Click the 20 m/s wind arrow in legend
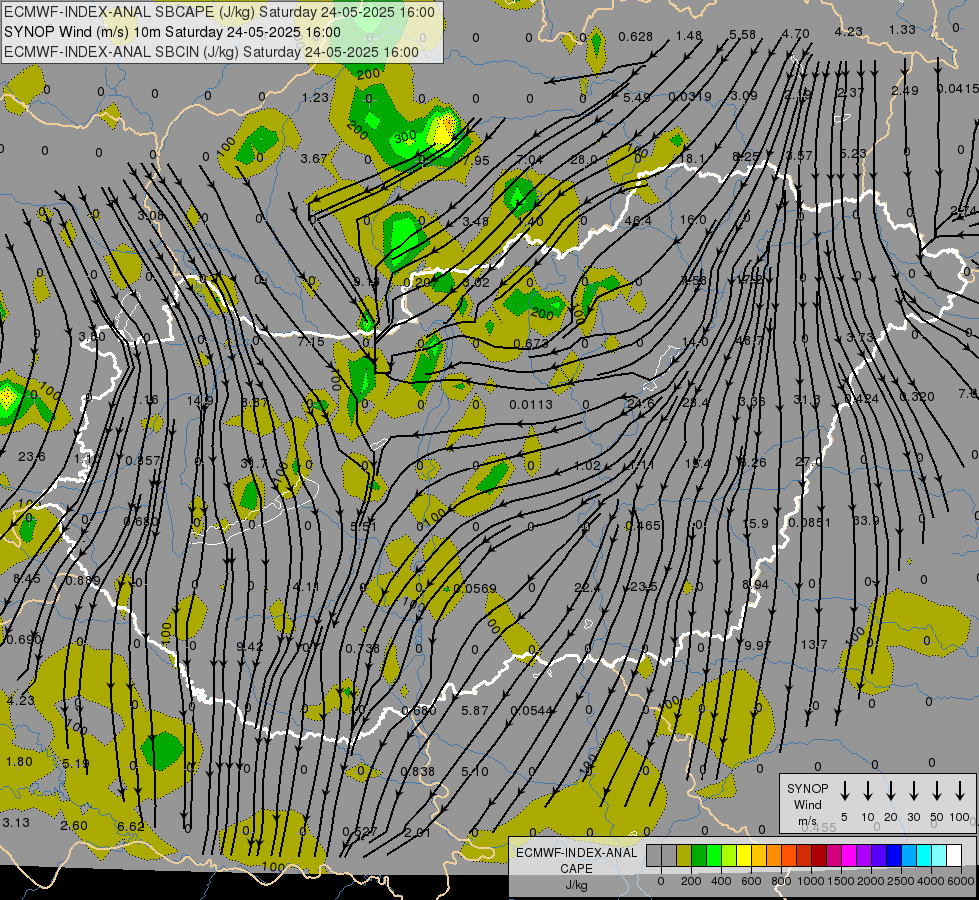The image size is (979, 900). tap(891, 791)
